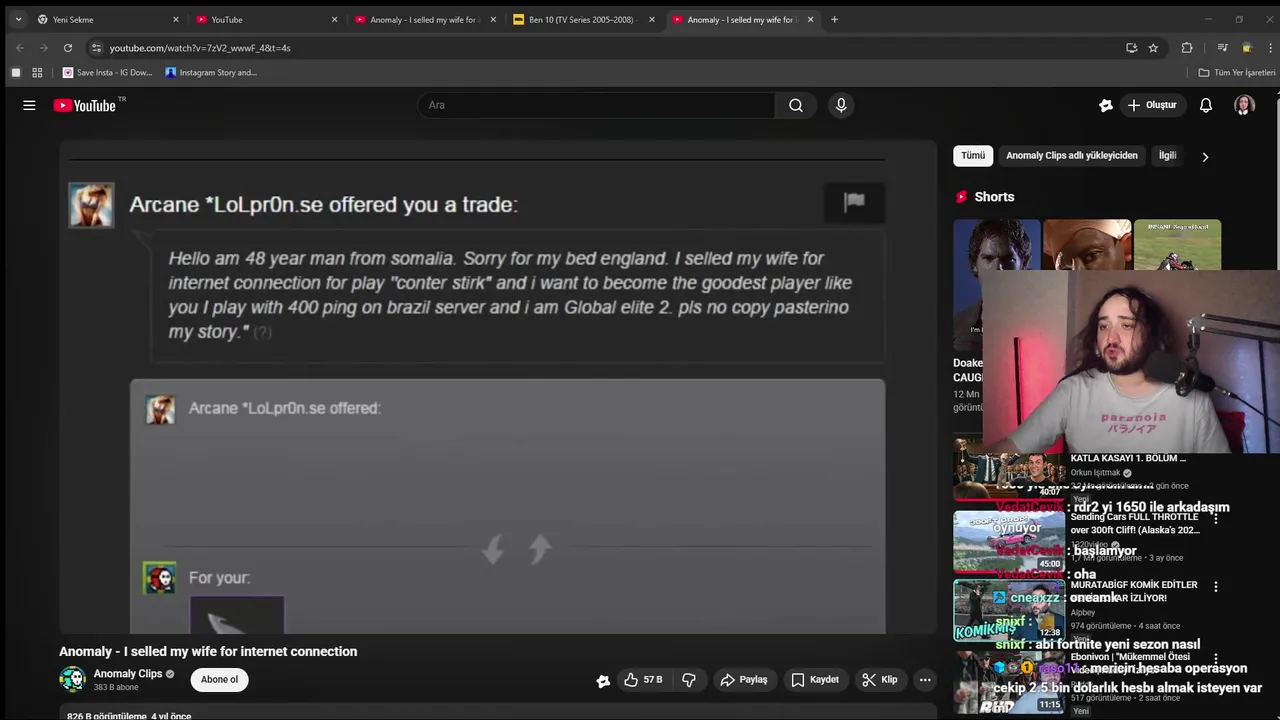Open the second Shorts thumbnail
Image resolution: width=1280 pixels, height=720 pixels.
[x=1087, y=245]
